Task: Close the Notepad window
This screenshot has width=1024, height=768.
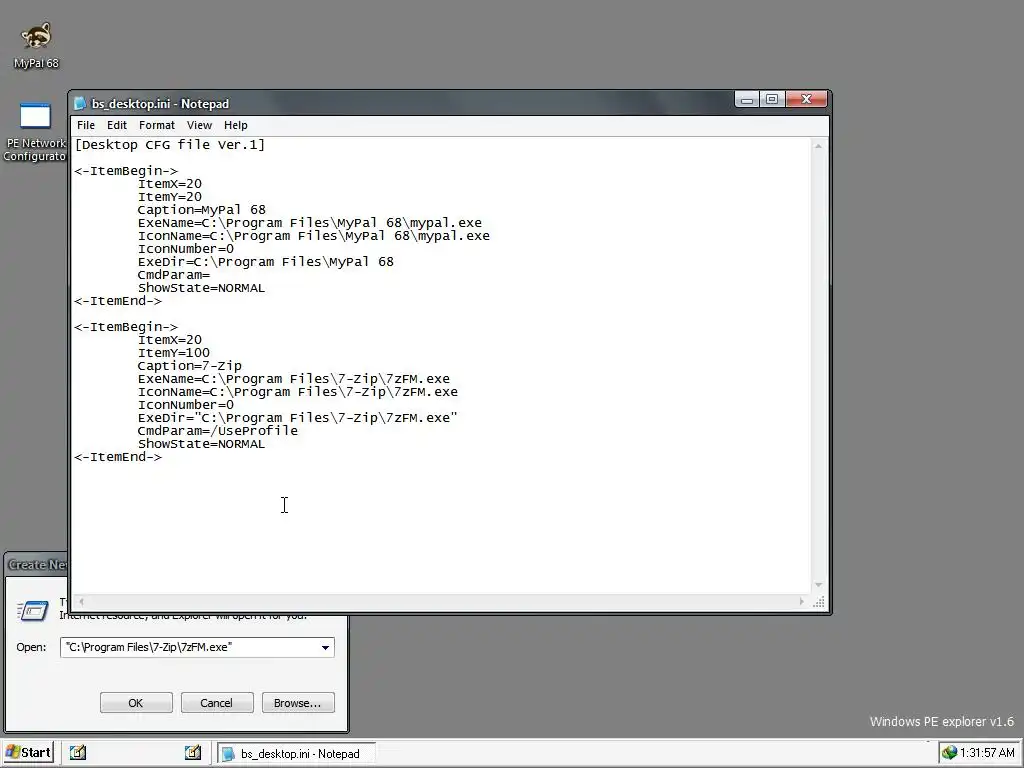Action: pyautogui.click(x=807, y=99)
